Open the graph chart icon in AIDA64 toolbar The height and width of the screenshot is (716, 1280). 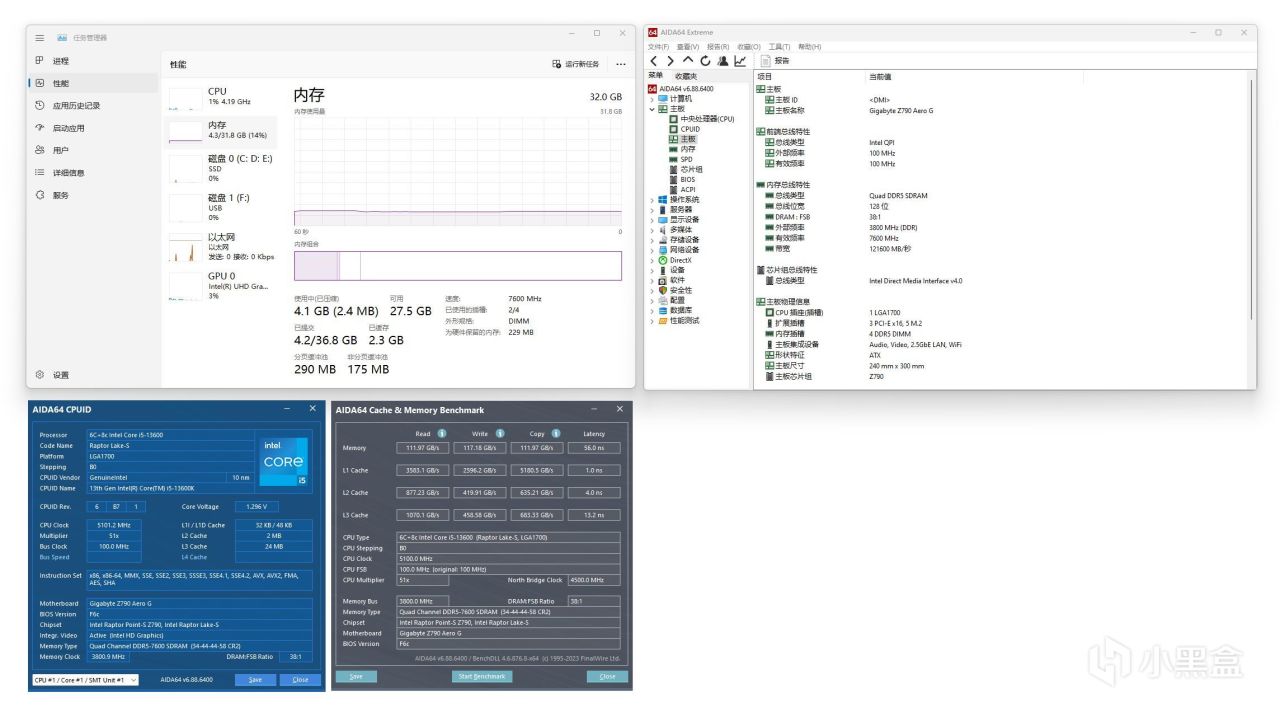tap(740, 61)
